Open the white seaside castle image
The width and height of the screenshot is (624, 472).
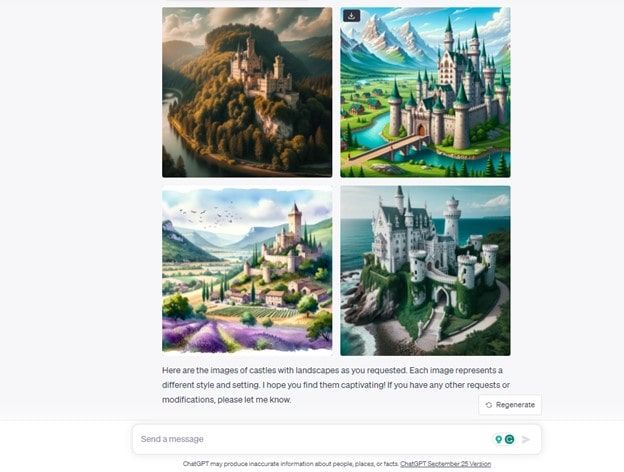click(425, 271)
